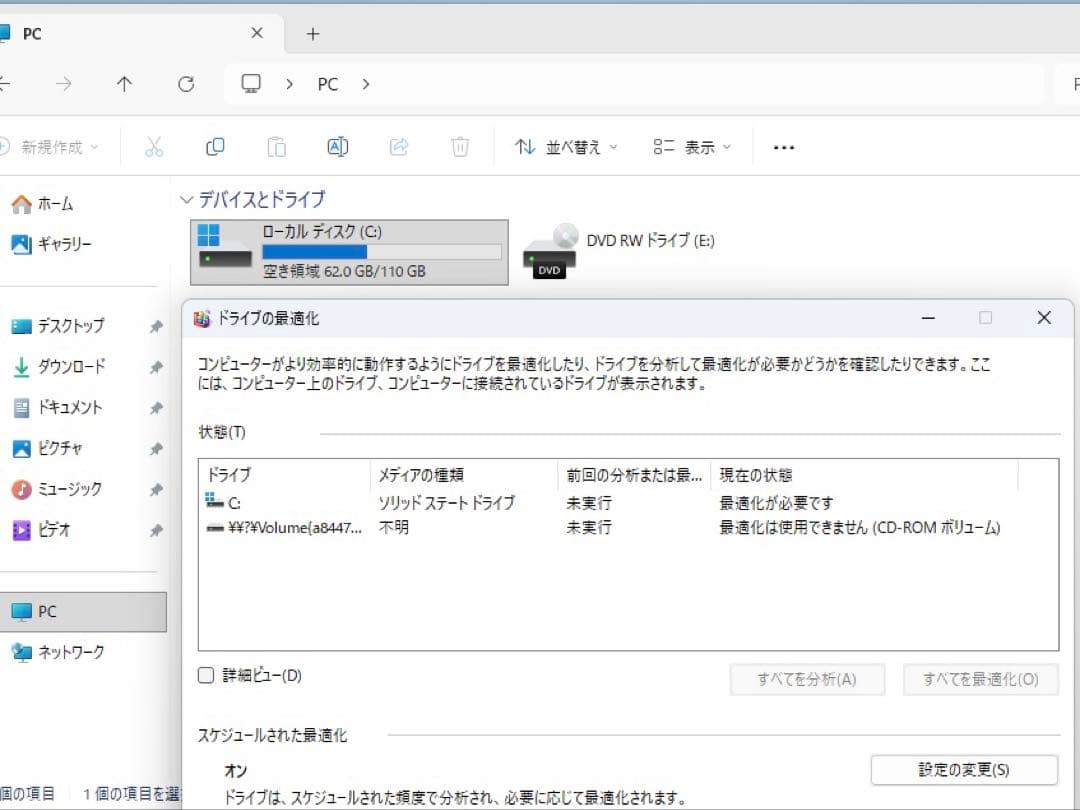Image resolution: width=1080 pixels, height=810 pixels.
Task: Click the Delete (trash) icon in the toolbar
Action: click(459, 146)
